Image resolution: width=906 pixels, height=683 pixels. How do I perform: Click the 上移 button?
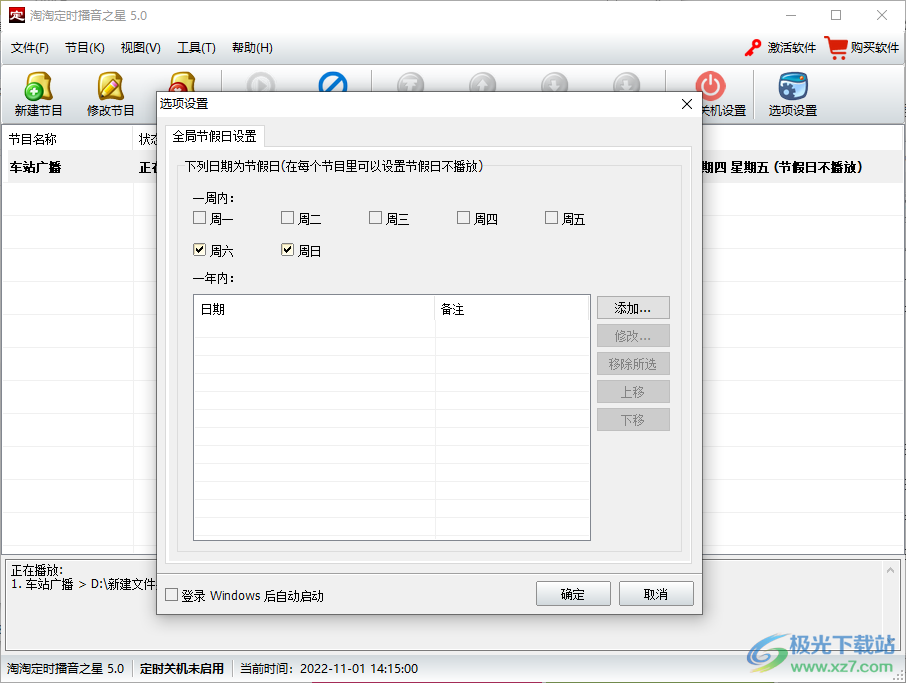pyautogui.click(x=633, y=392)
